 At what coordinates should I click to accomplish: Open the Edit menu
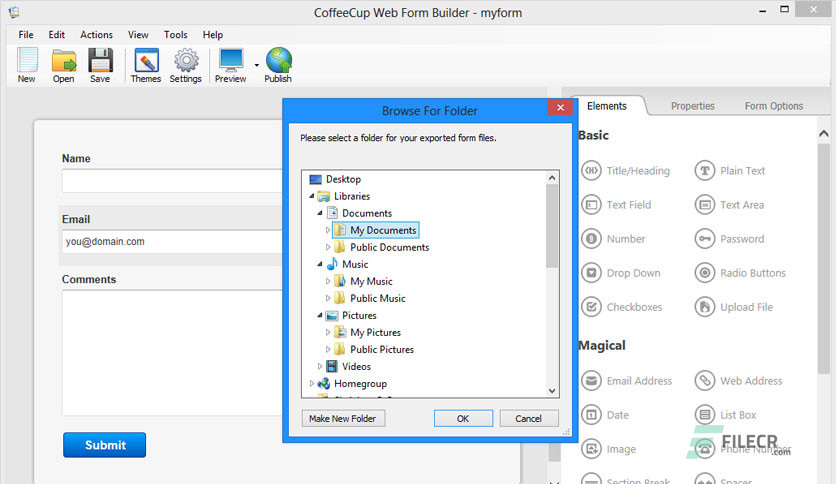57,35
